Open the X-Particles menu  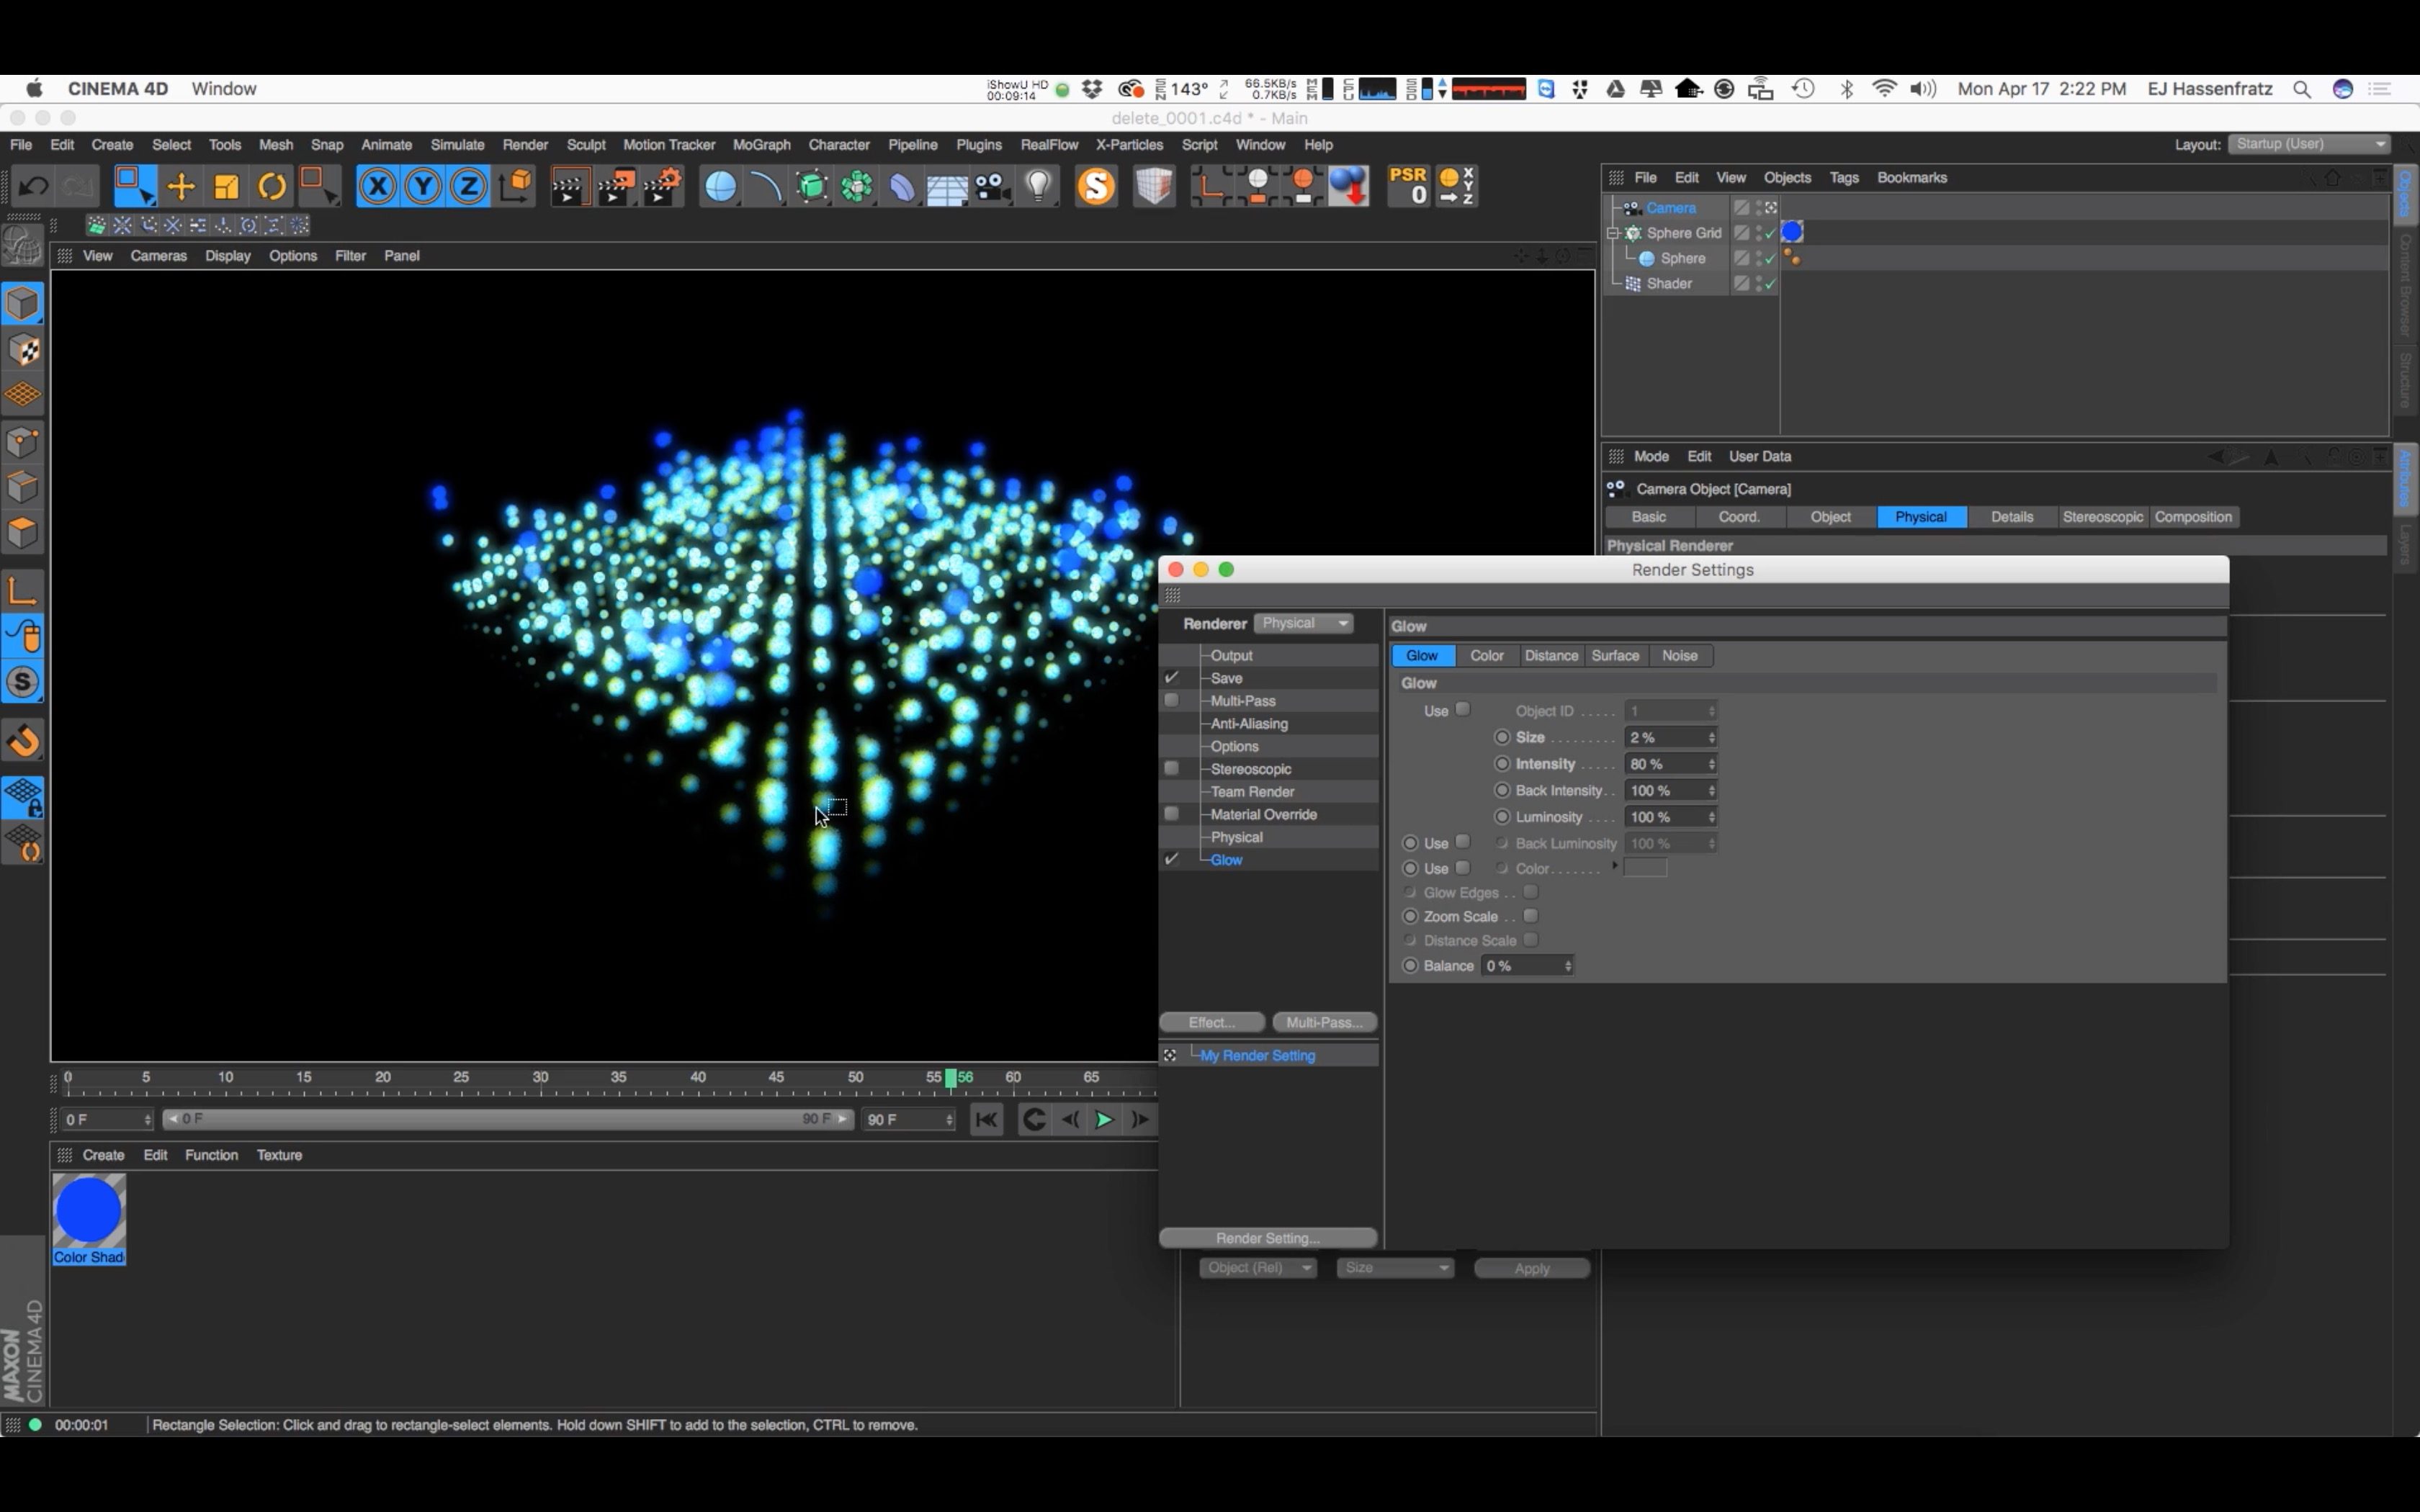pyautogui.click(x=1129, y=145)
